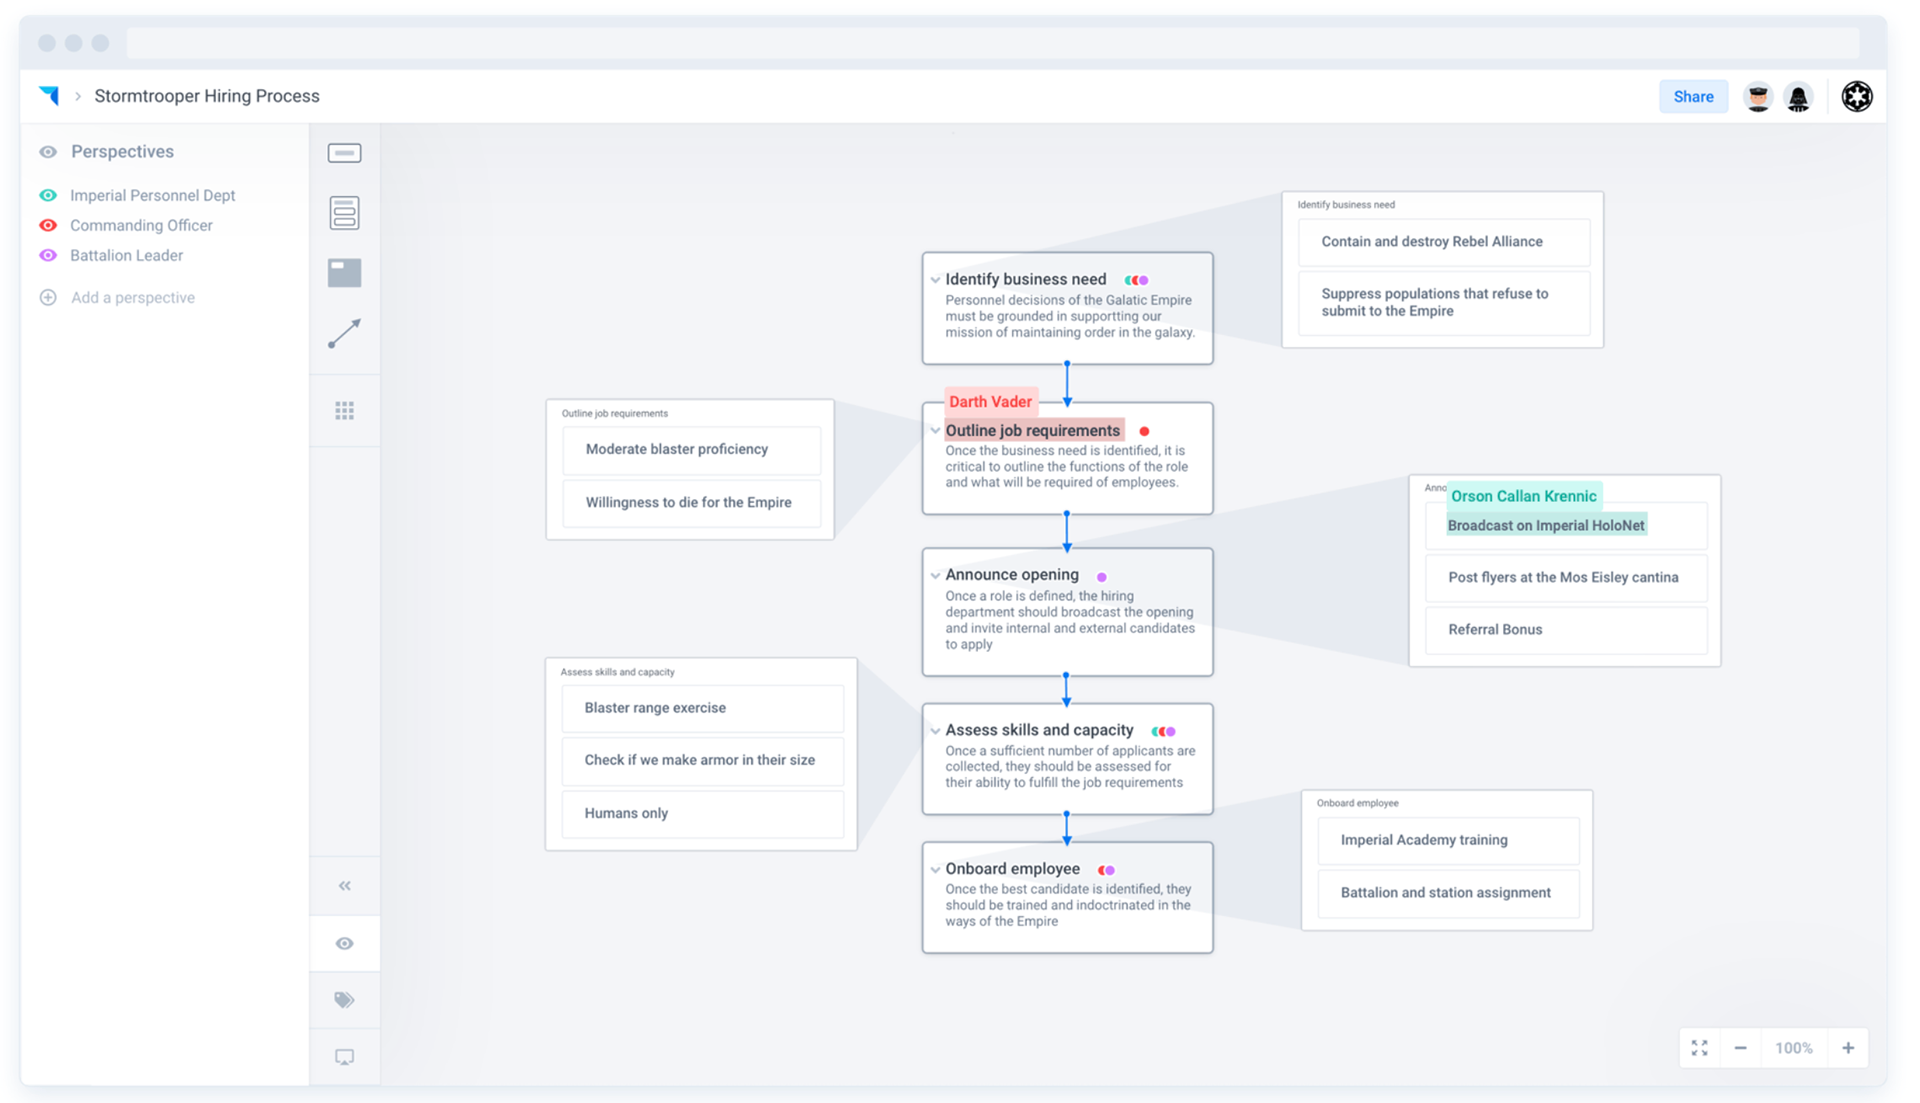Toggle Commanding Officer eye visibility
The height and width of the screenshot is (1103, 1920).
pyautogui.click(x=48, y=225)
